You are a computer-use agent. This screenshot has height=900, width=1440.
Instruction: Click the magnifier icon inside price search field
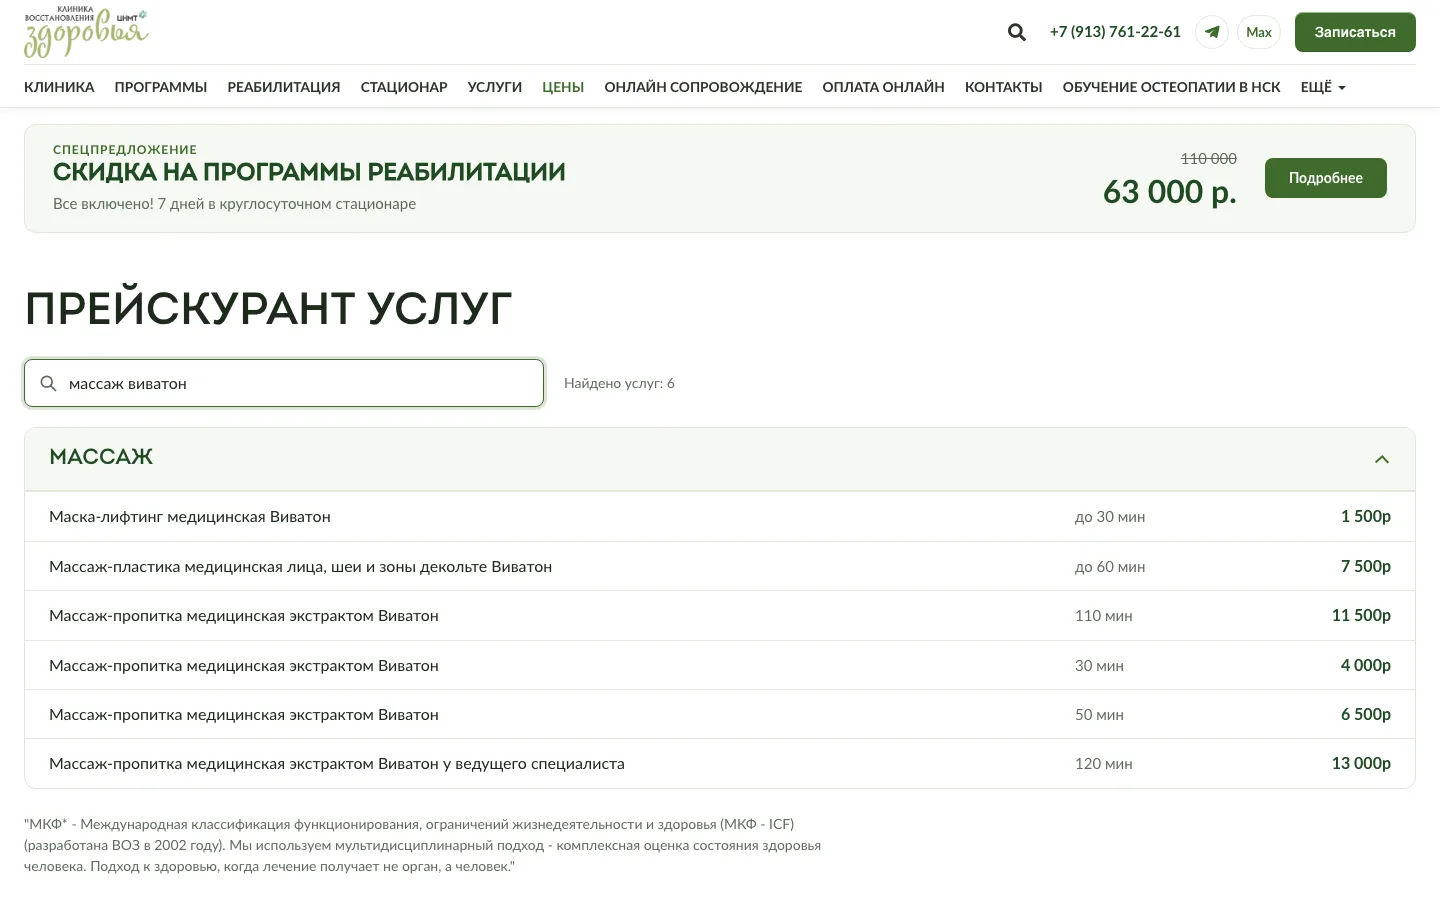tap(48, 383)
